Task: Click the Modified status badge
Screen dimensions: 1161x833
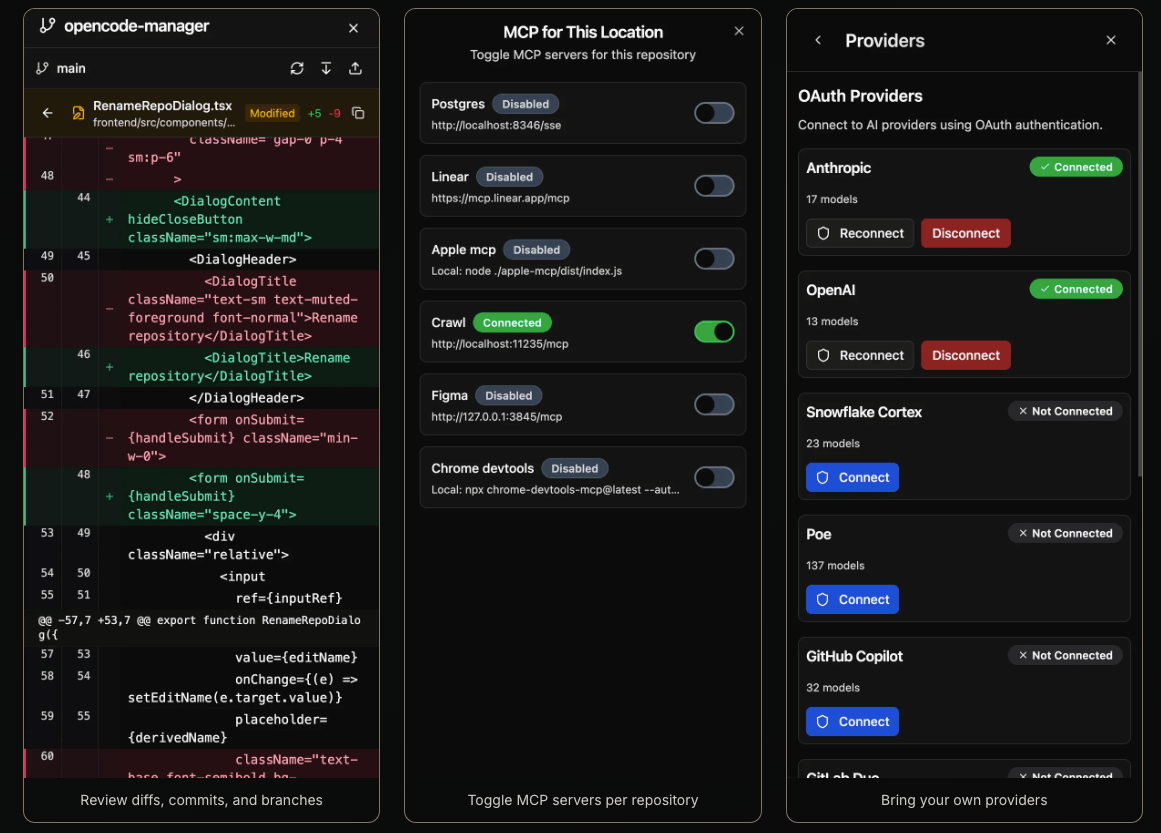Action: [x=272, y=113]
